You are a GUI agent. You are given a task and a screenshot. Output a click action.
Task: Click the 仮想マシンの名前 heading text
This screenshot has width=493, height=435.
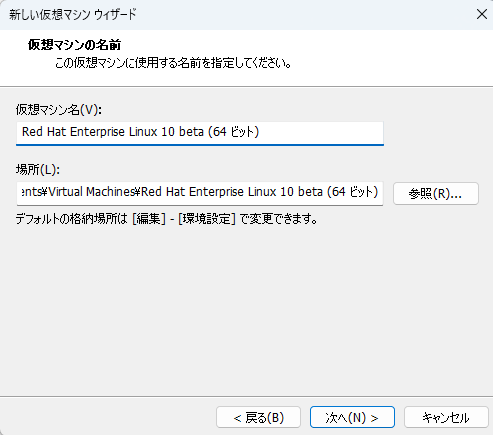[74, 44]
